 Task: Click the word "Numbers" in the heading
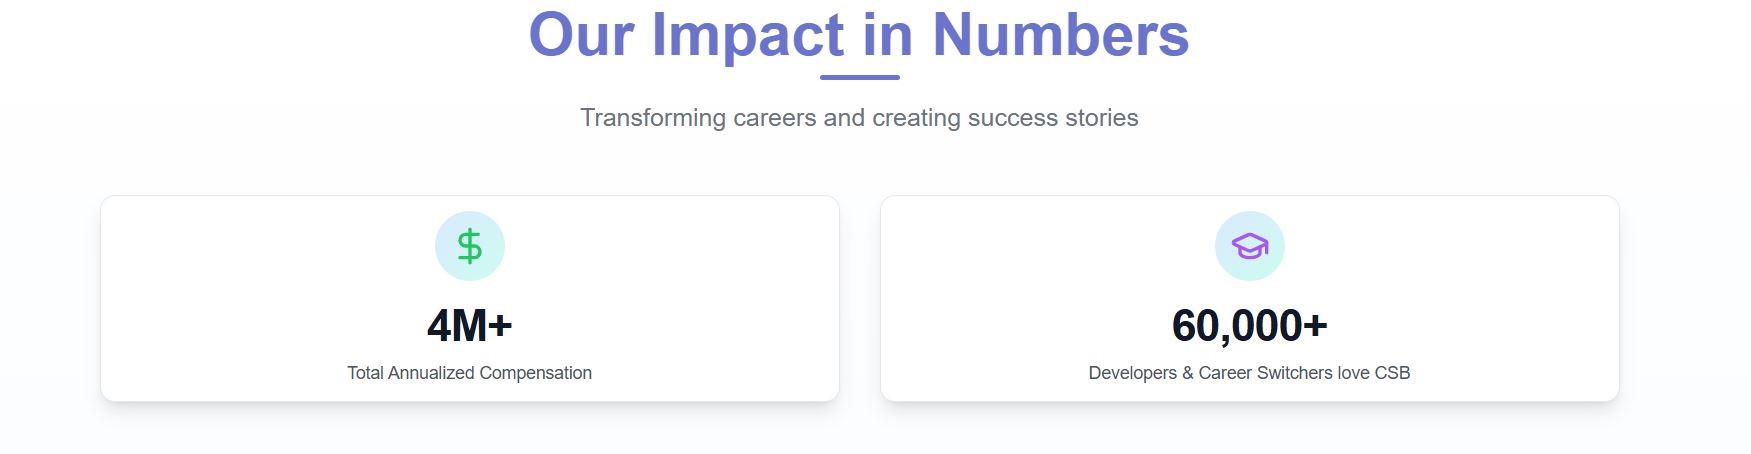pos(1060,35)
